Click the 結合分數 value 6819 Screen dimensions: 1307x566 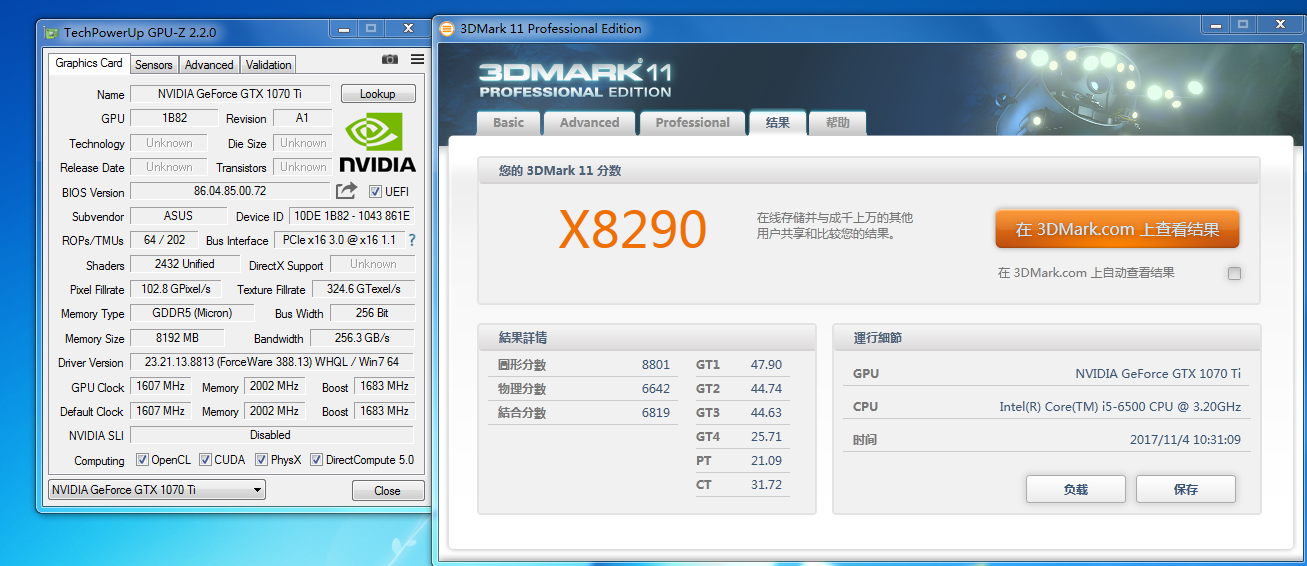pos(656,413)
